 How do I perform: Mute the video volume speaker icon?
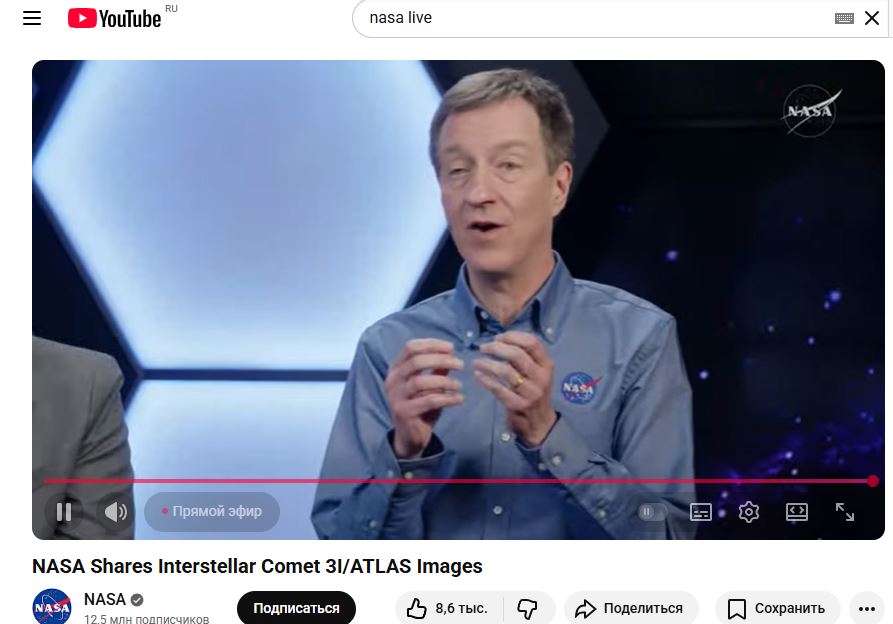coord(116,512)
